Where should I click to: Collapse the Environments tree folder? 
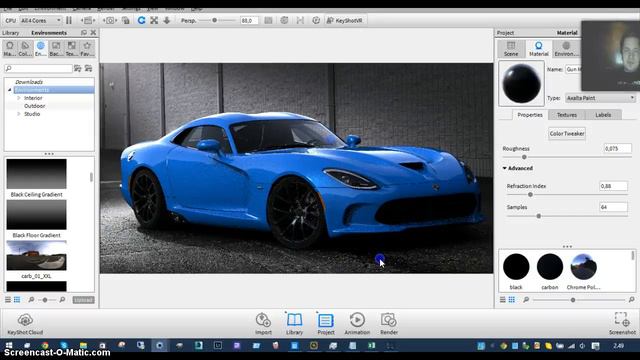pyautogui.click(x=10, y=90)
